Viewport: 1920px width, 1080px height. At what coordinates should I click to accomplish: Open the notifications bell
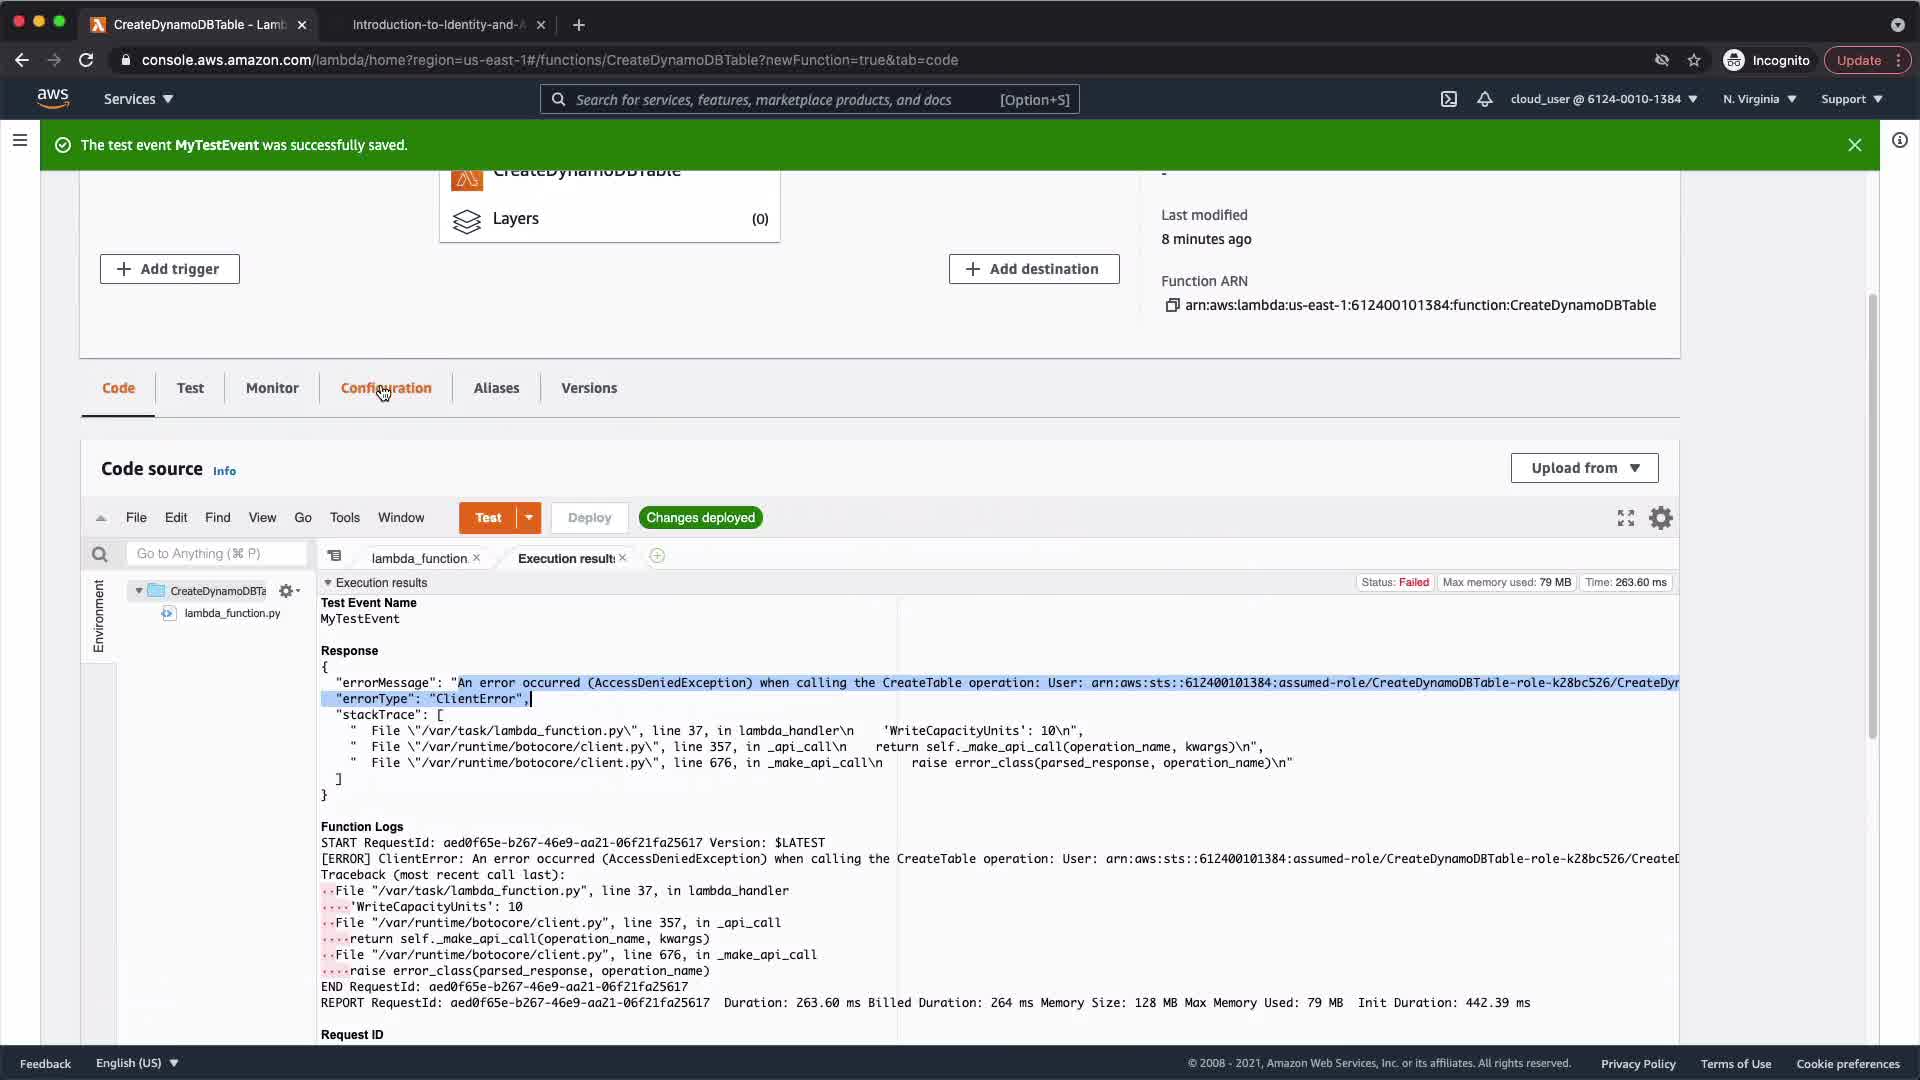[x=1485, y=99]
